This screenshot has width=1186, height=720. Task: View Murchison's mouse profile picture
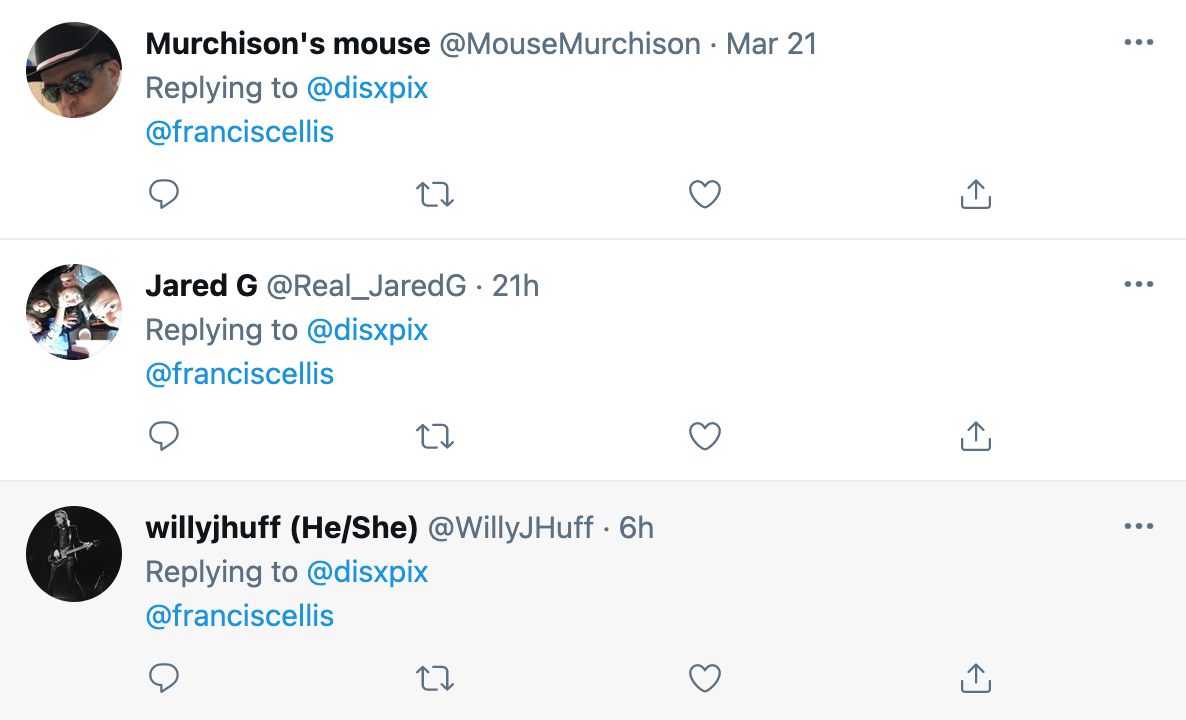click(x=74, y=70)
